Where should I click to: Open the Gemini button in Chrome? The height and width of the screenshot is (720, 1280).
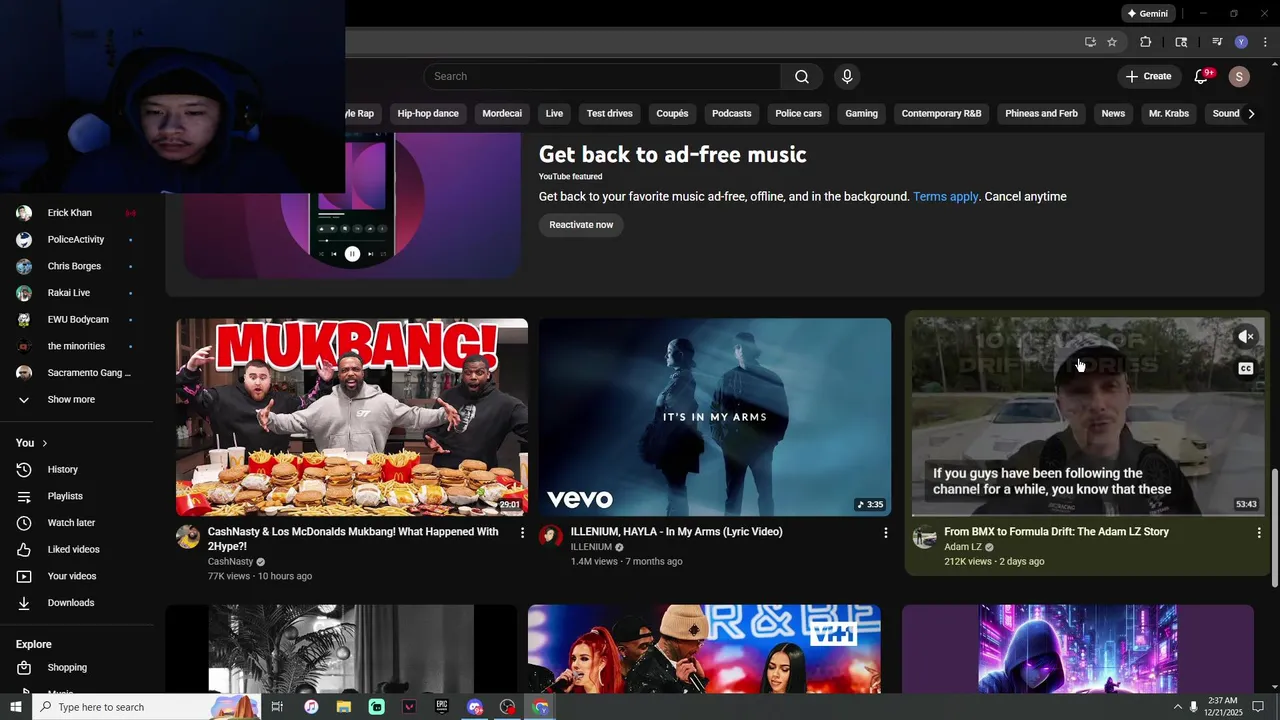[1147, 14]
